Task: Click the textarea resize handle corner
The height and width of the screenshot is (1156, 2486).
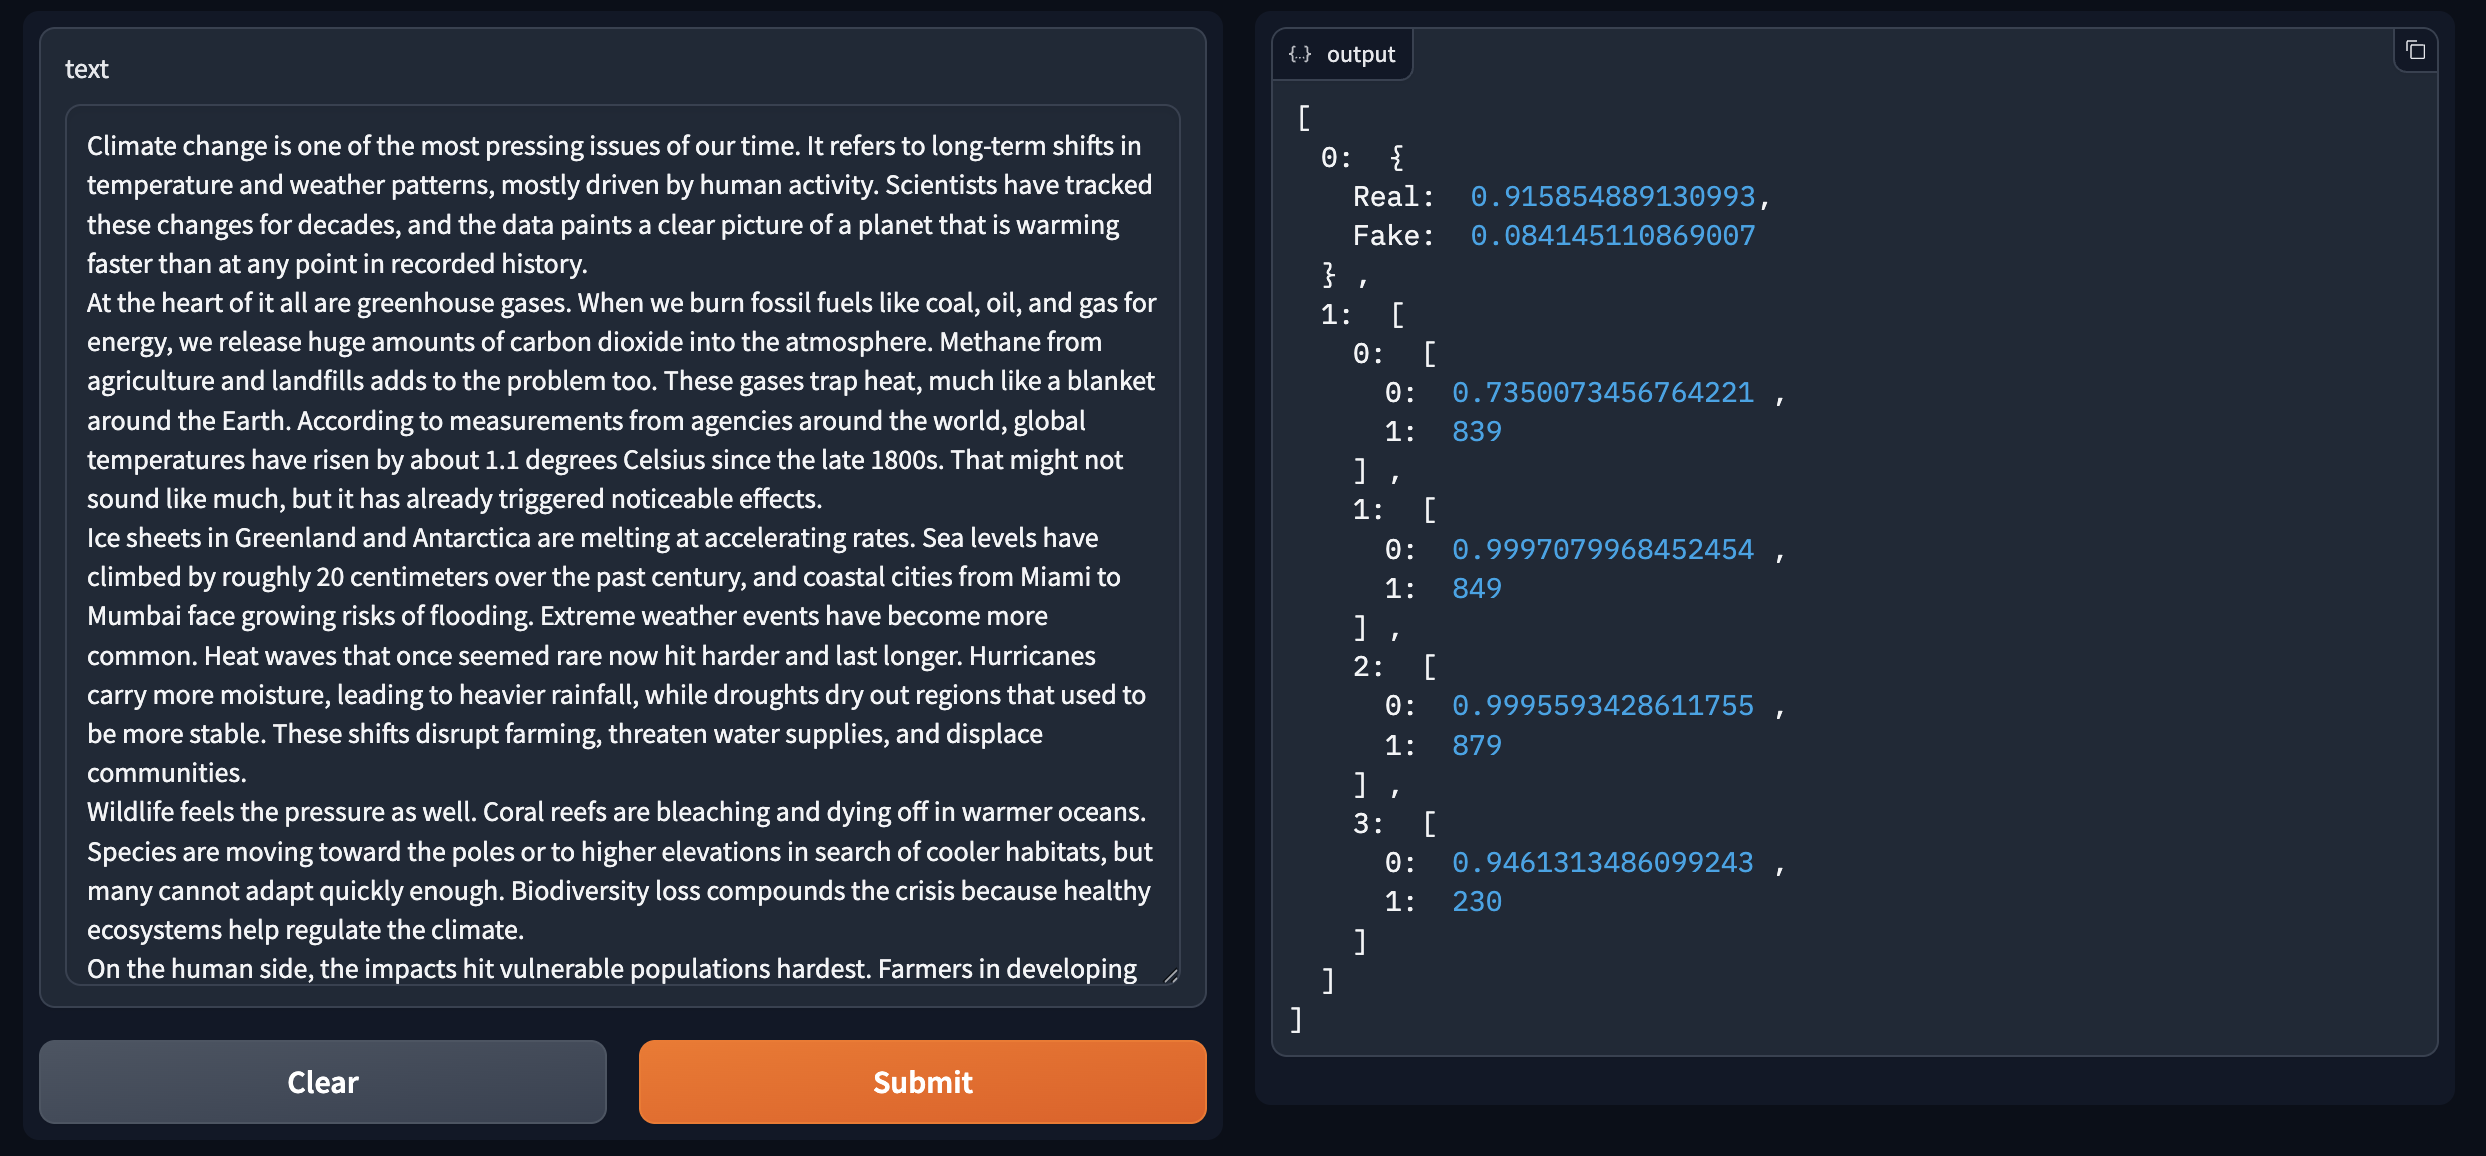Action: click(1171, 975)
